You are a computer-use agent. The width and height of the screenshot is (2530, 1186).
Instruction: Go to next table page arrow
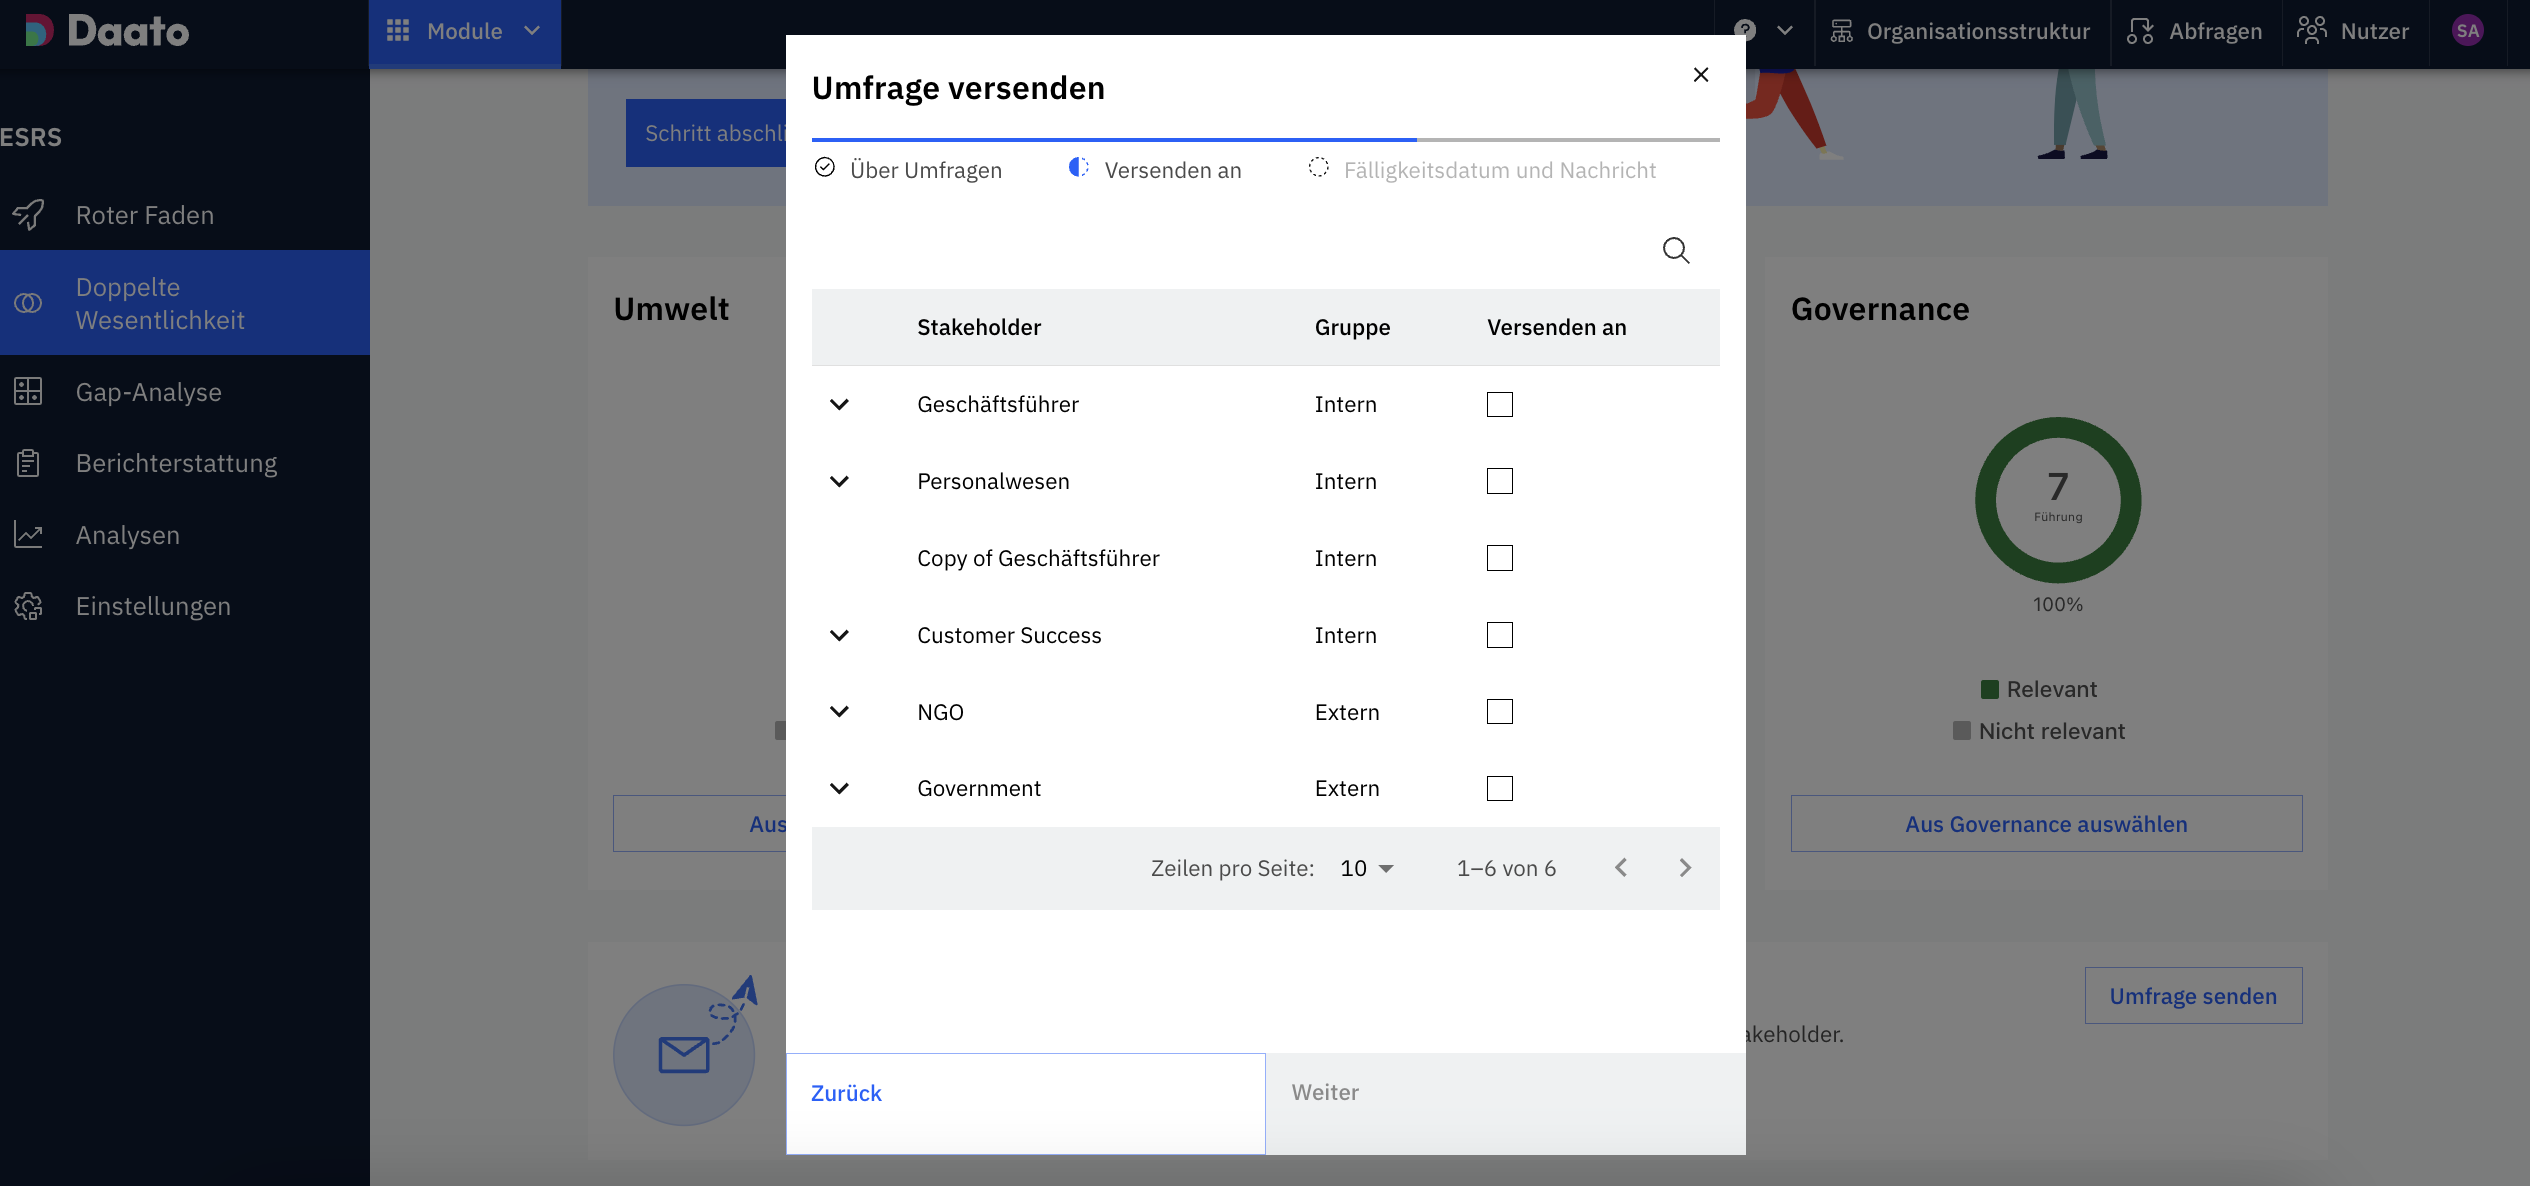pyautogui.click(x=1685, y=868)
